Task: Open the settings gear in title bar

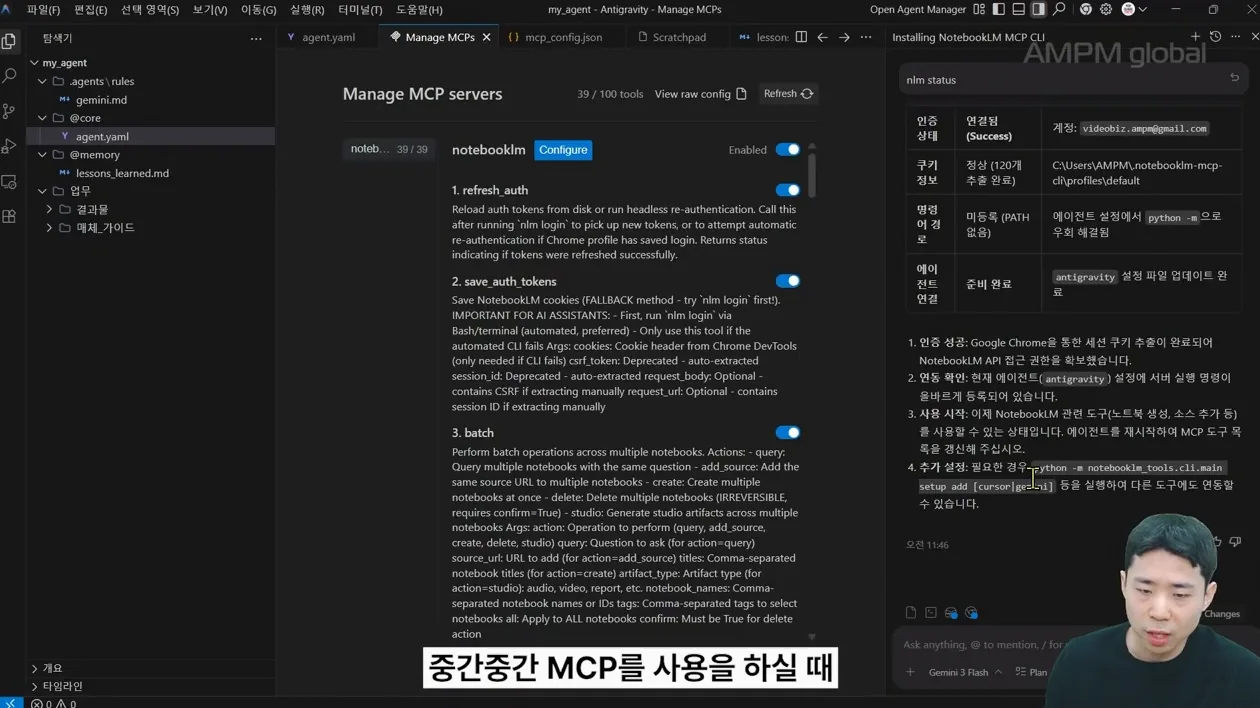Action: tap(1106, 9)
